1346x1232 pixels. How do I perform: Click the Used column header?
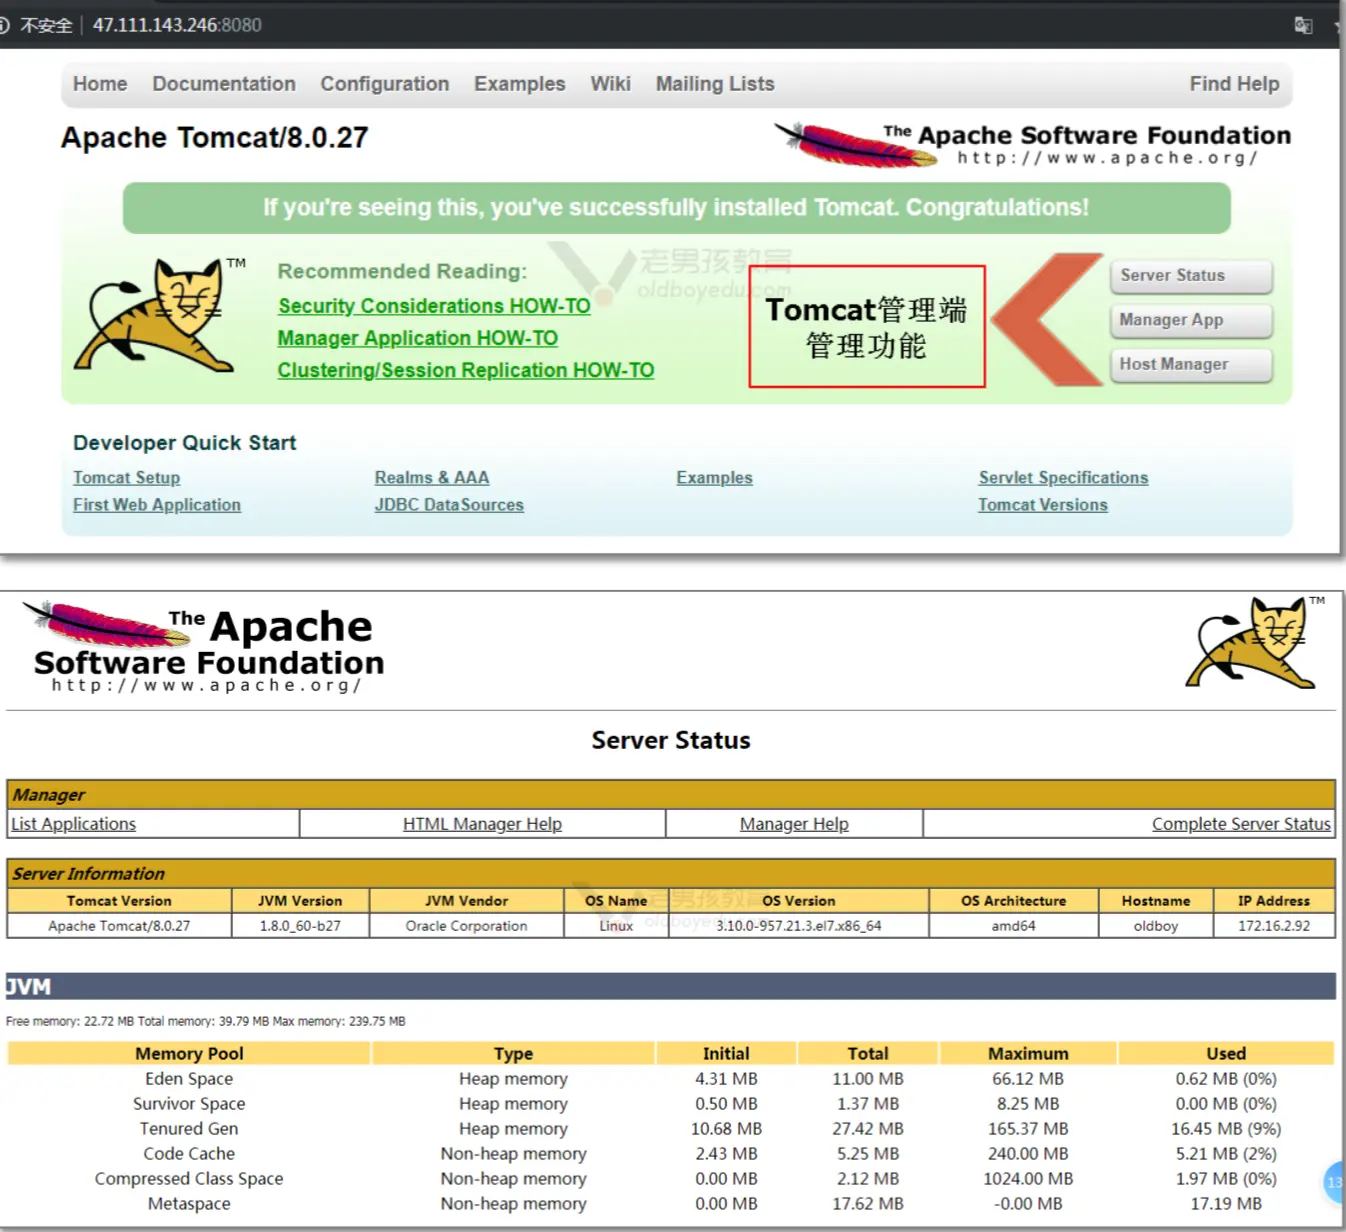1226,1053
